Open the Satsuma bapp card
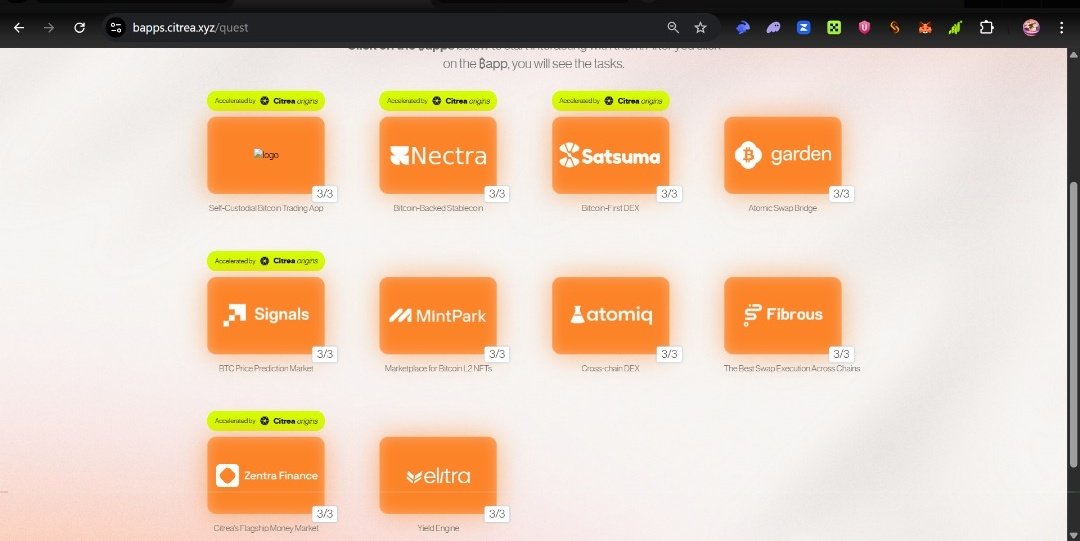 (x=610, y=155)
